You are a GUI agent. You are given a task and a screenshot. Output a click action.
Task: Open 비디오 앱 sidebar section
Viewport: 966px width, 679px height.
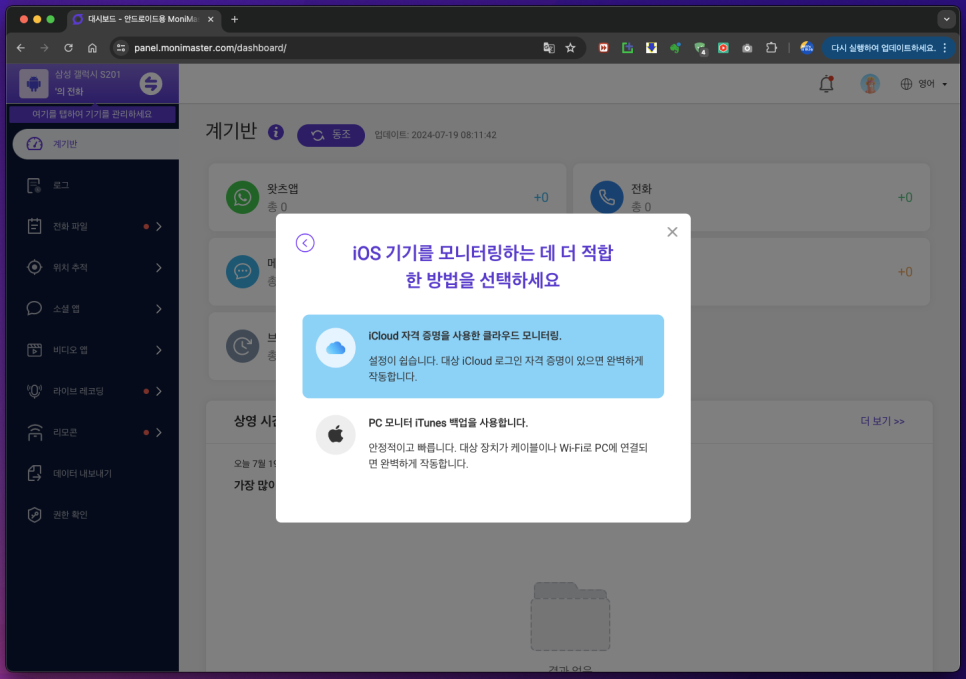click(x=92, y=350)
